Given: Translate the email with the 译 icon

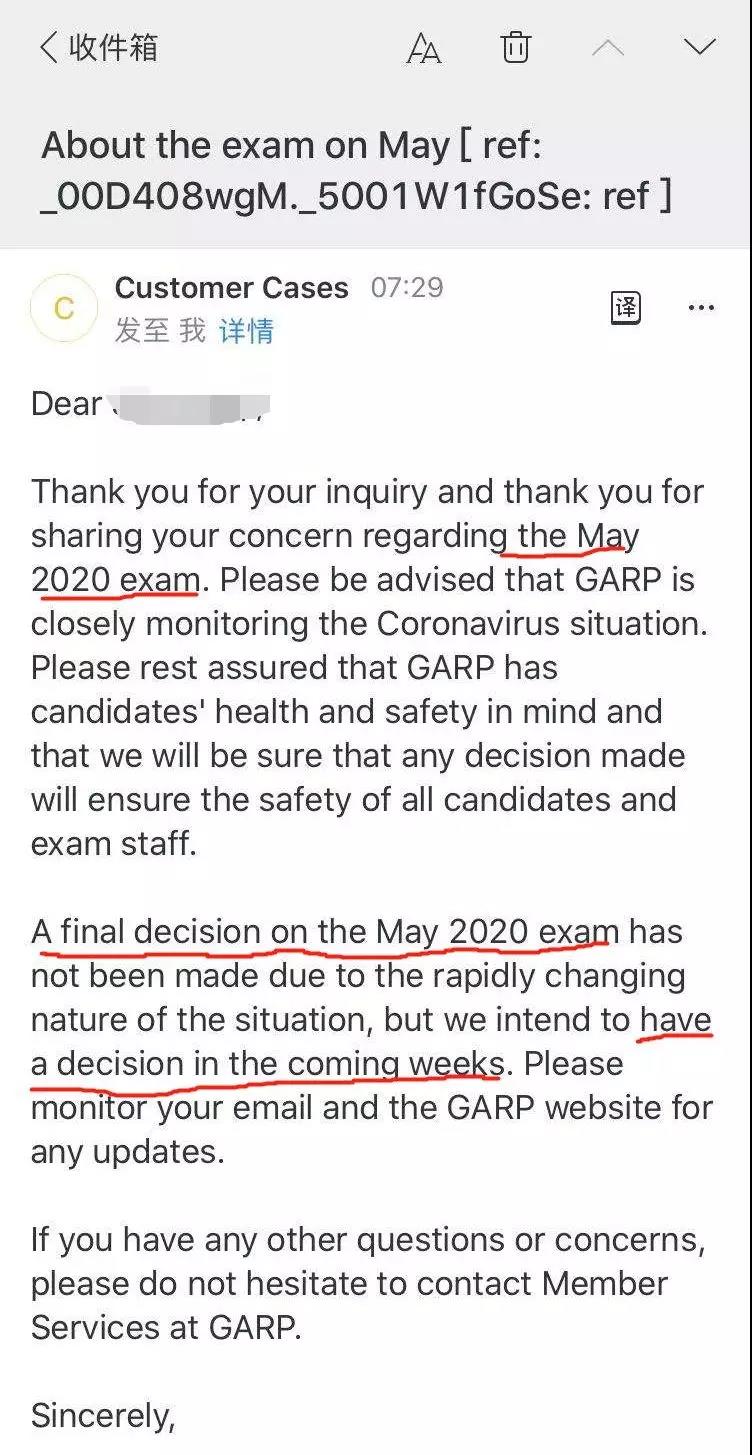Looking at the screenshot, I should click(626, 307).
